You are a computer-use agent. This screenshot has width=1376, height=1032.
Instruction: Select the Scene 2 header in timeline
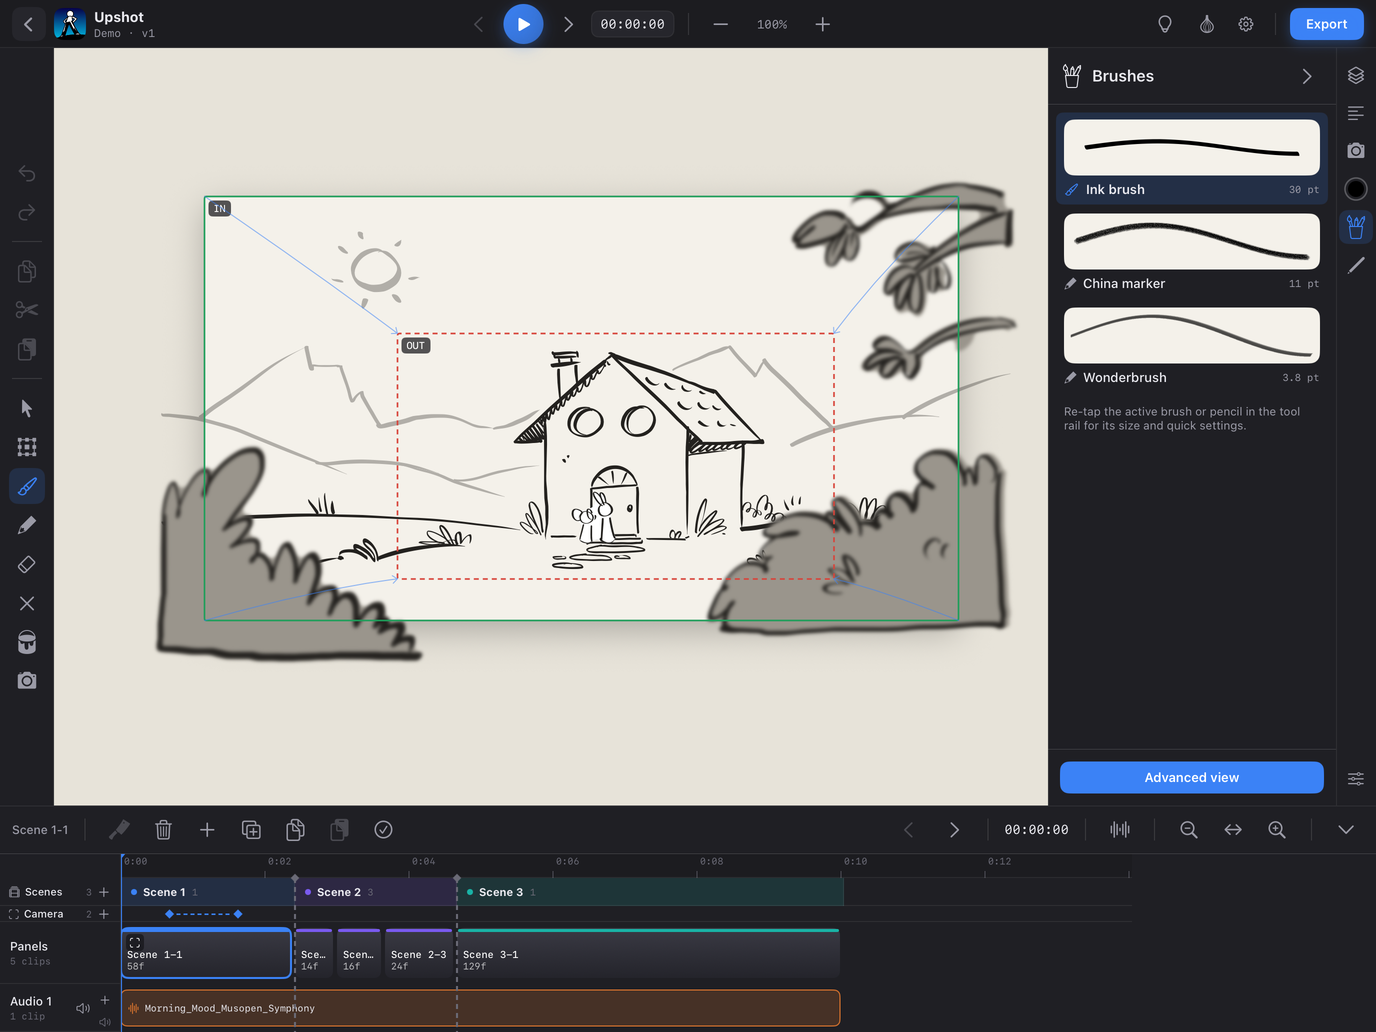click(376, 892)
